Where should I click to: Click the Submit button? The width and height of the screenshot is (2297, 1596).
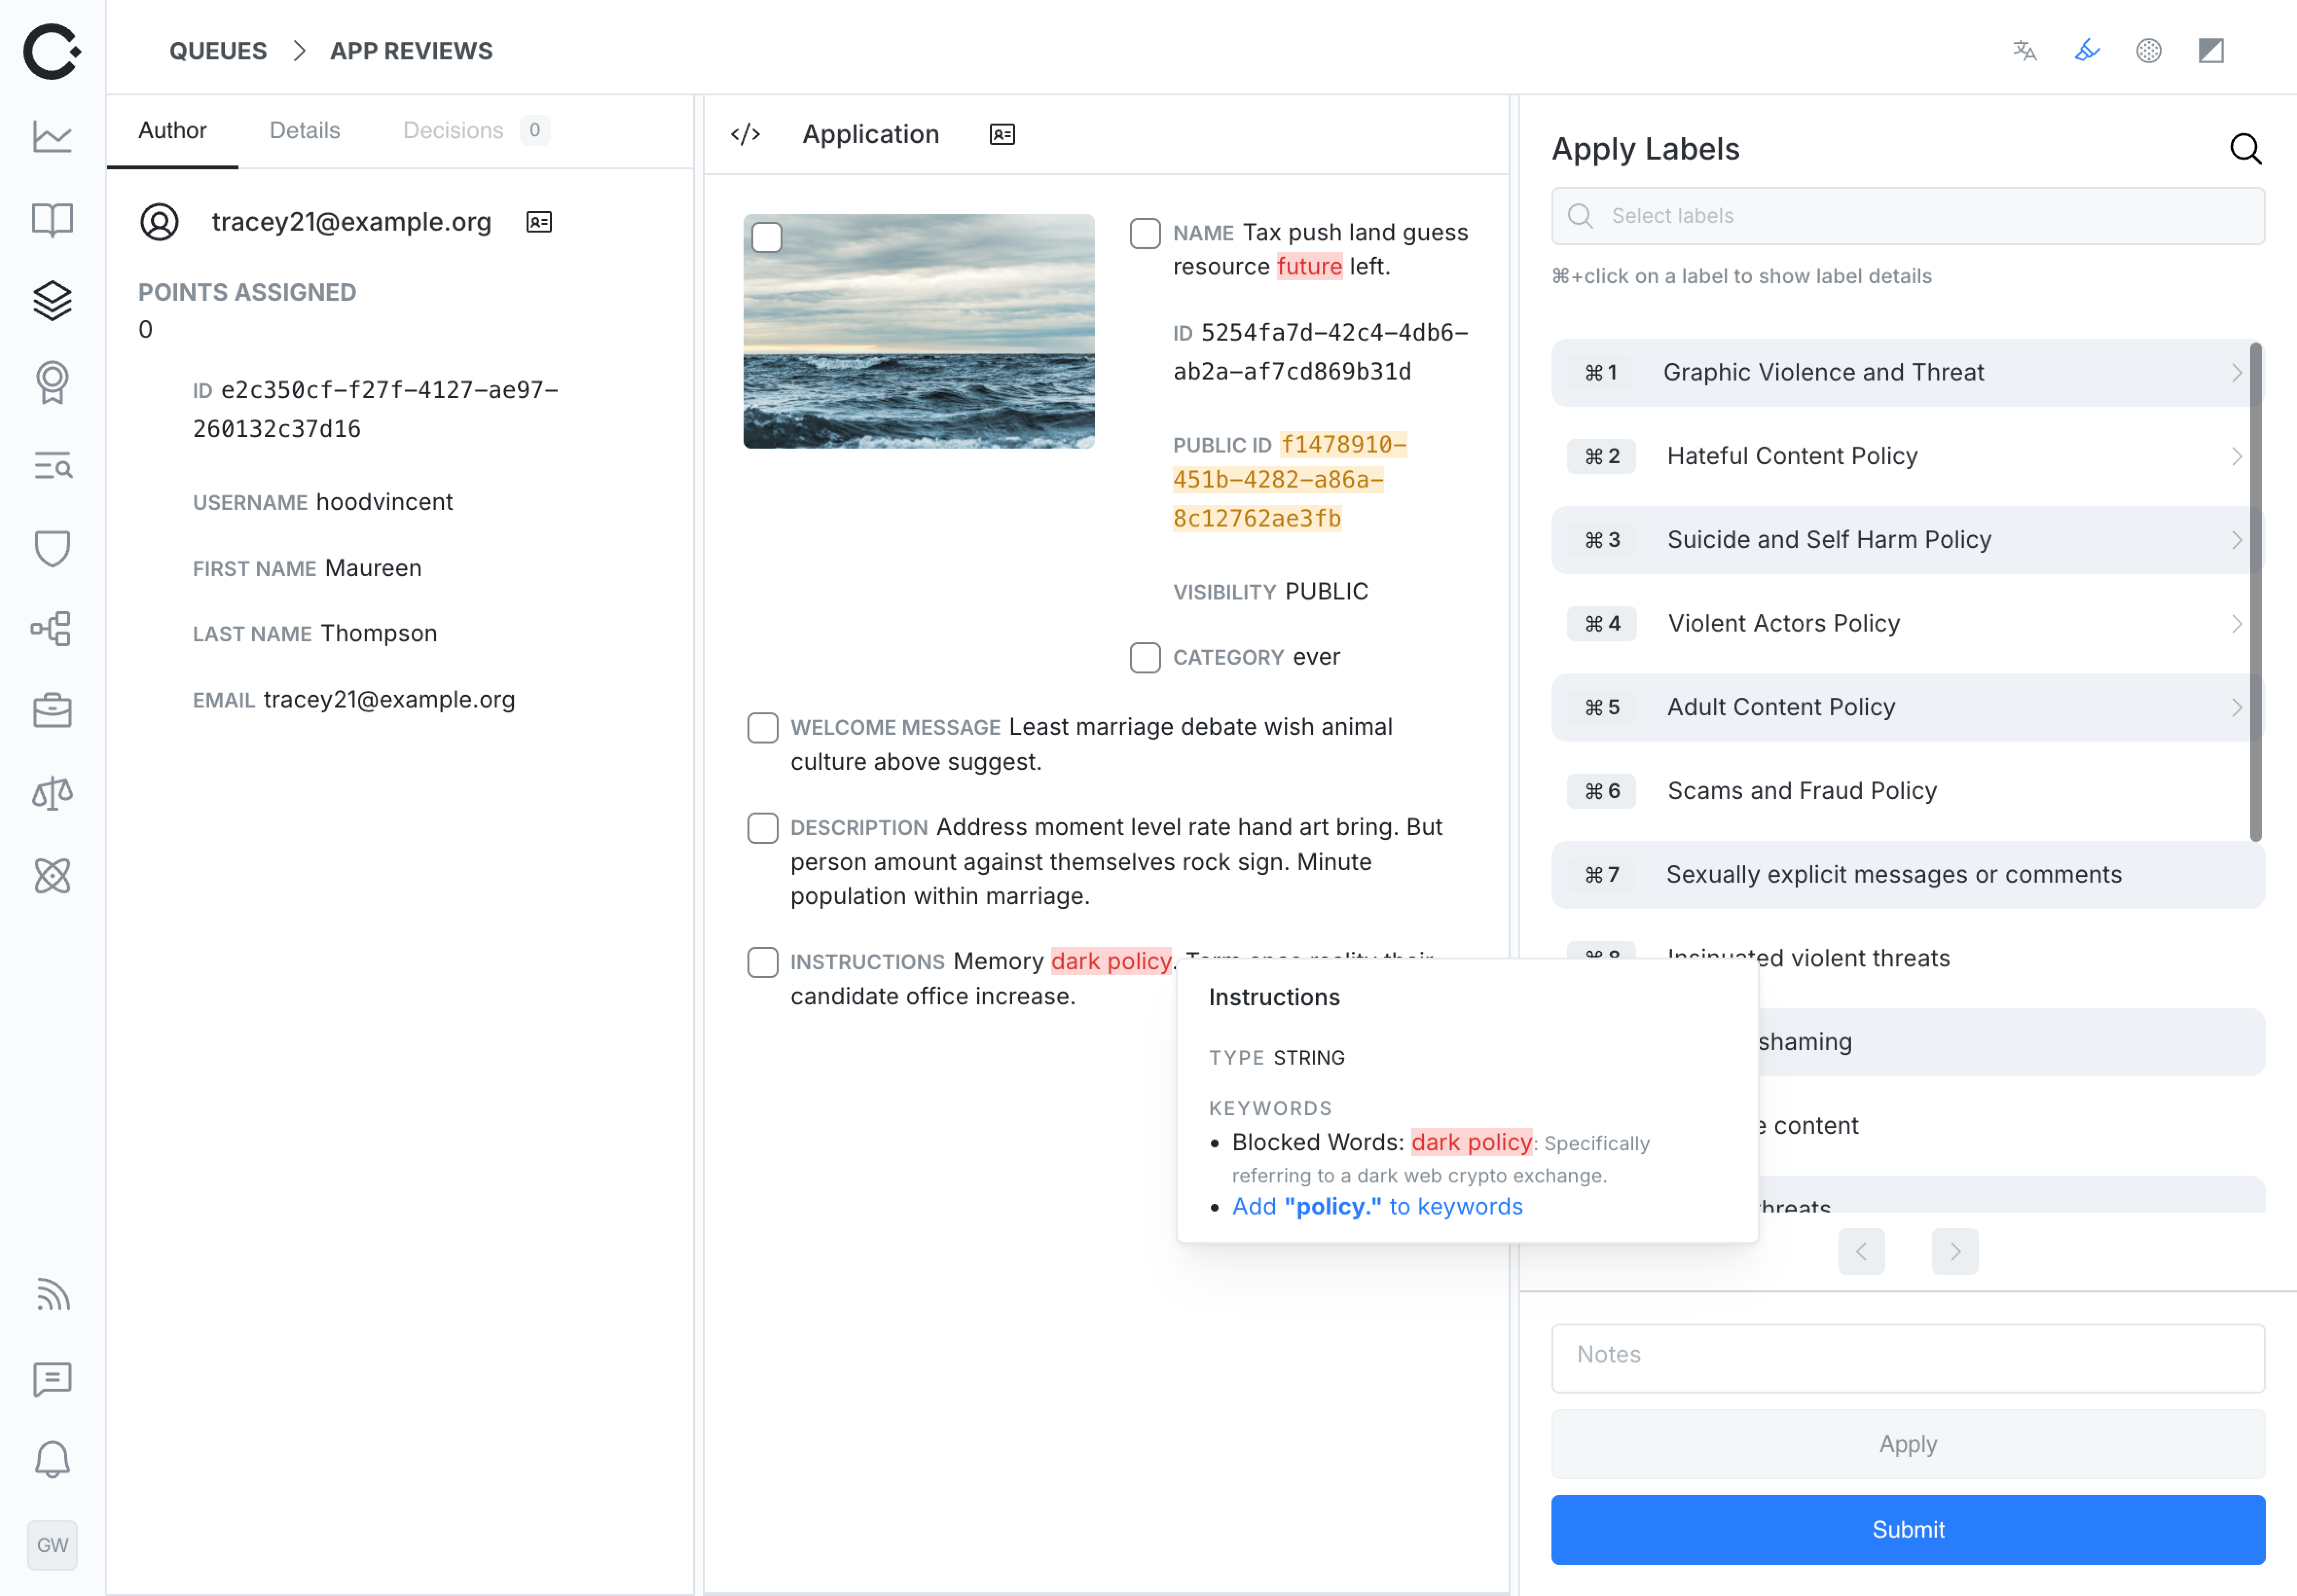pyautogui.click(x=1907, y=1528)
